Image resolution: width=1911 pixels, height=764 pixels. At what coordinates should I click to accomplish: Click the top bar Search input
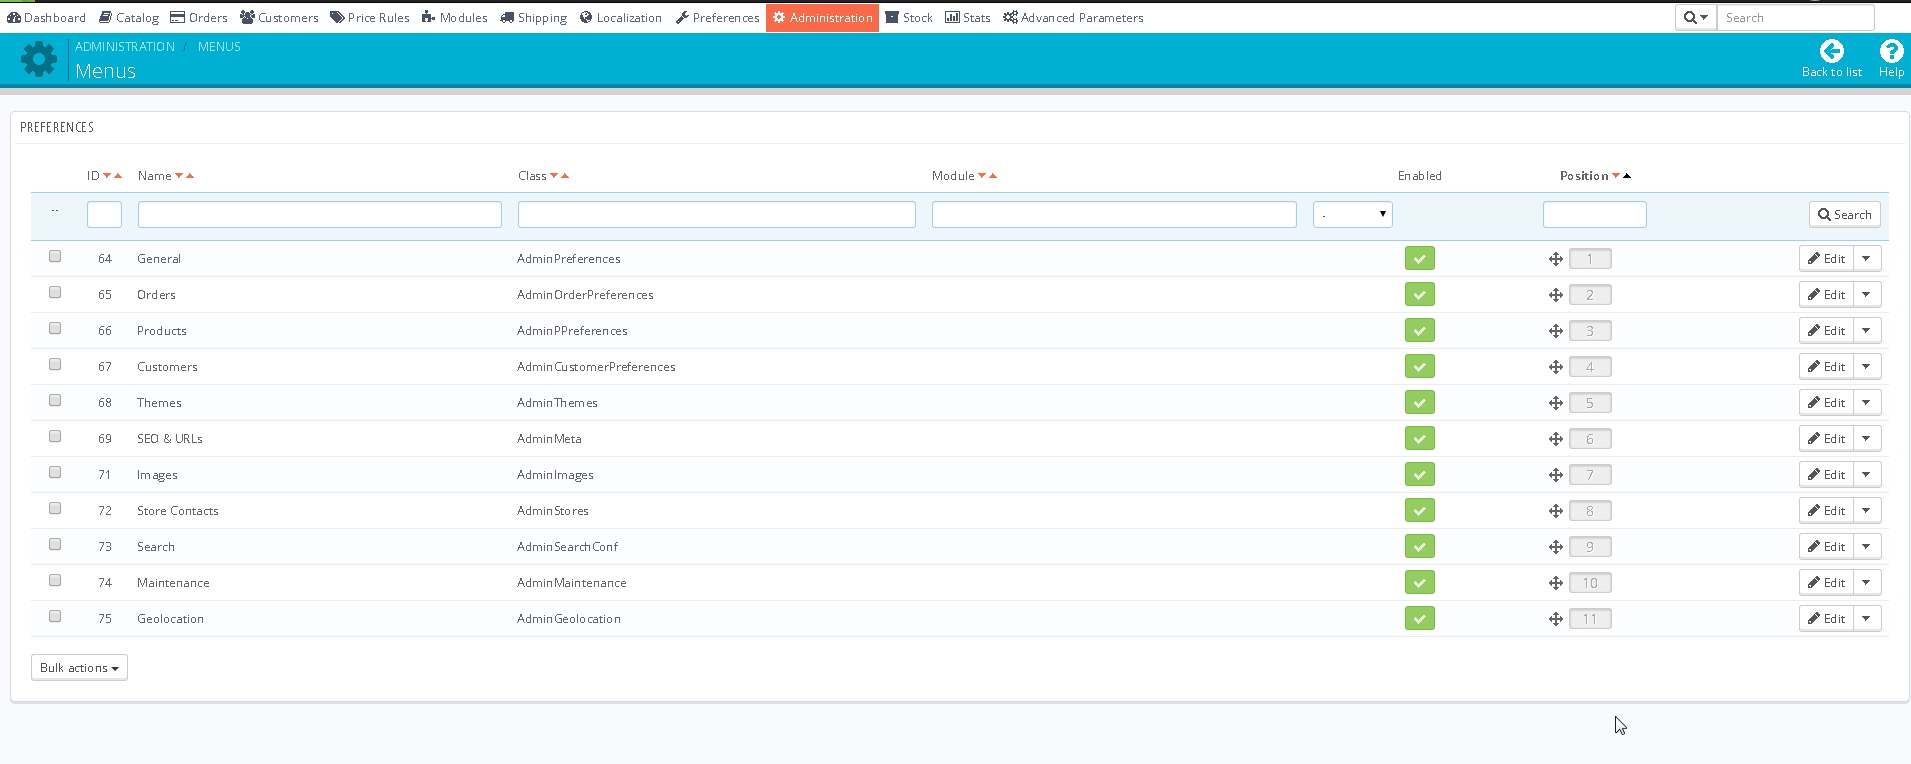1795,18
